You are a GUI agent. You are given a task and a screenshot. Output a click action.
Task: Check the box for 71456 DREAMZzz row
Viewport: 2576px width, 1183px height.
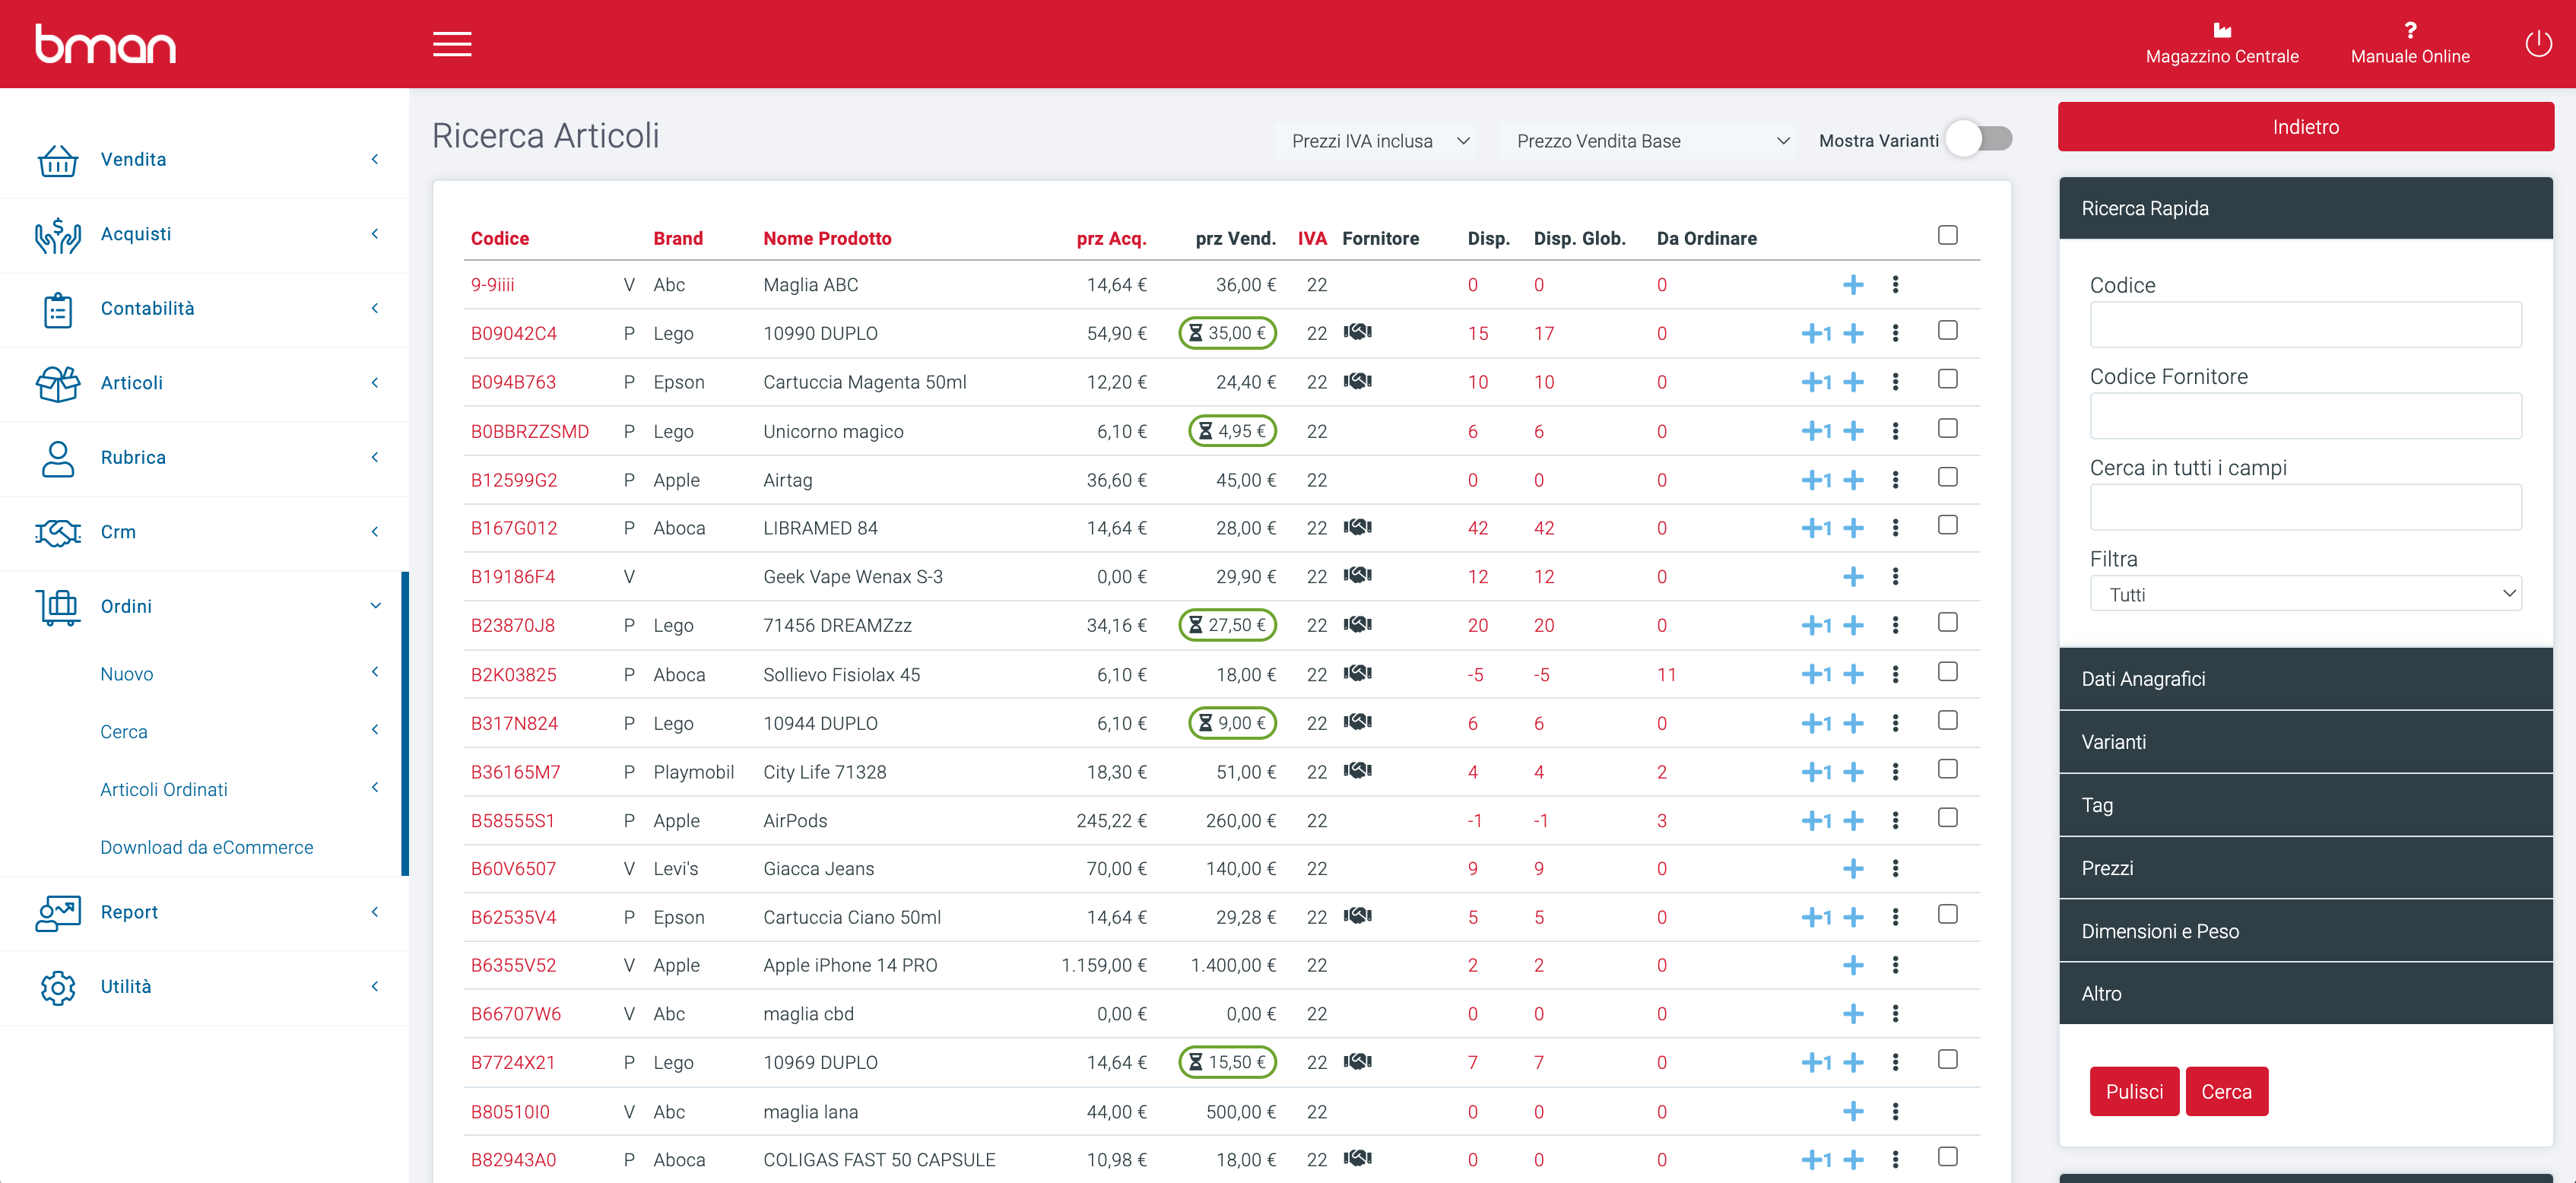point(1947,622)
